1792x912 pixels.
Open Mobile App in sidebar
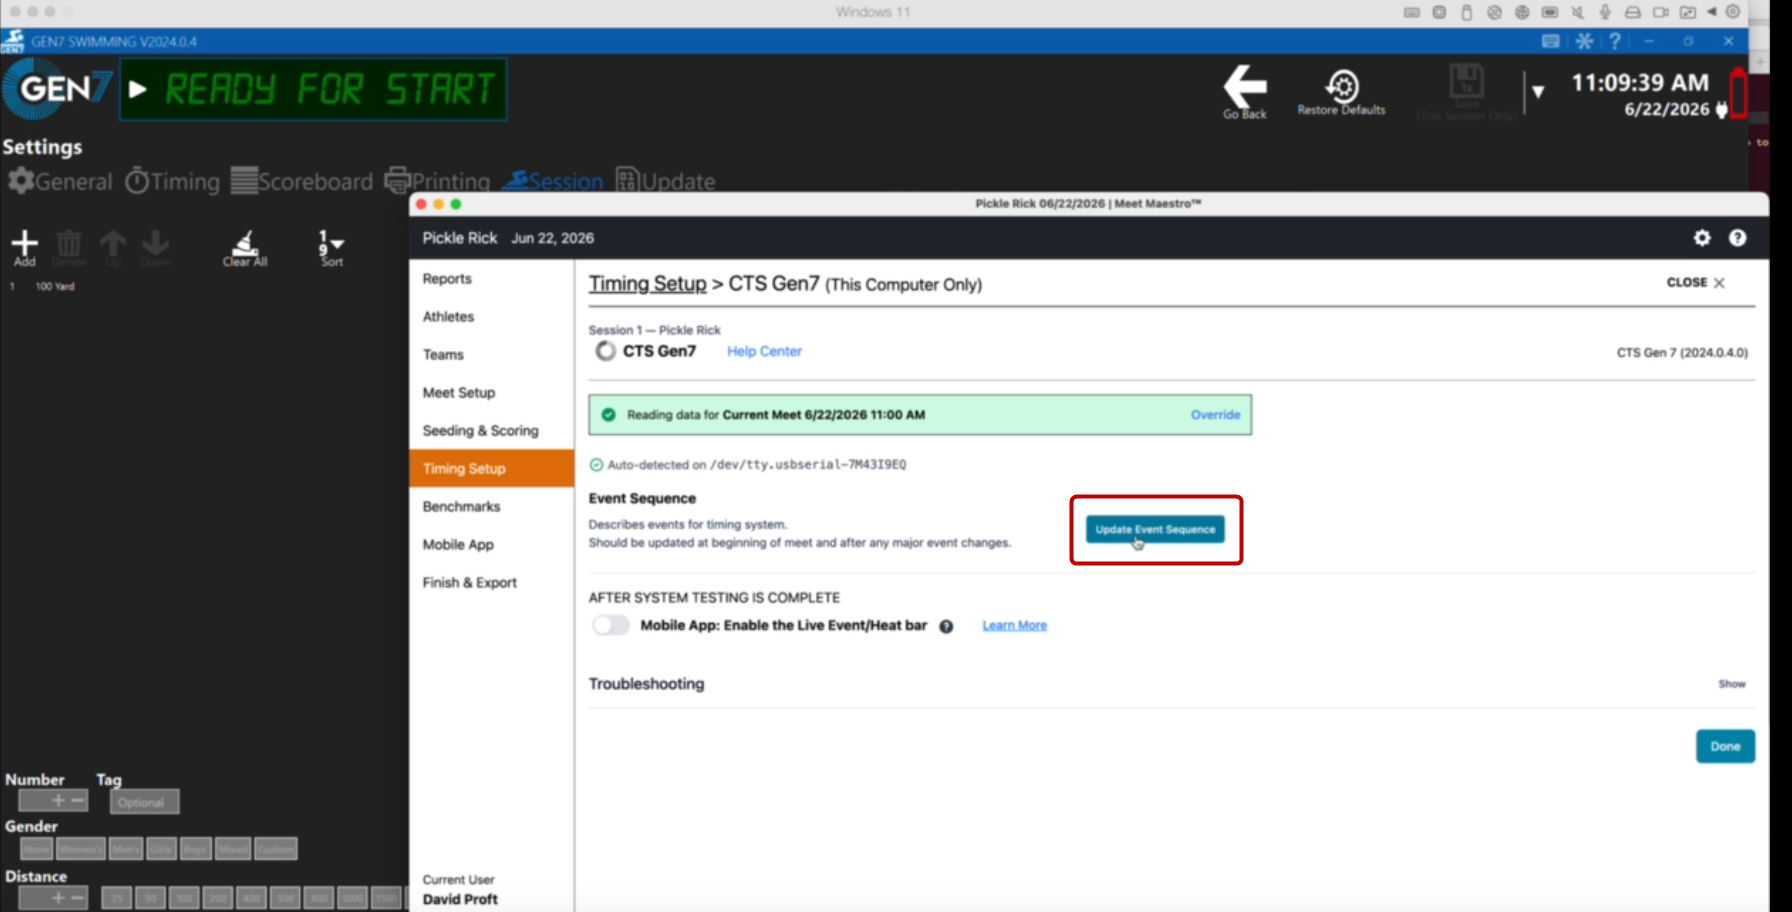click(x=458, y=545)
